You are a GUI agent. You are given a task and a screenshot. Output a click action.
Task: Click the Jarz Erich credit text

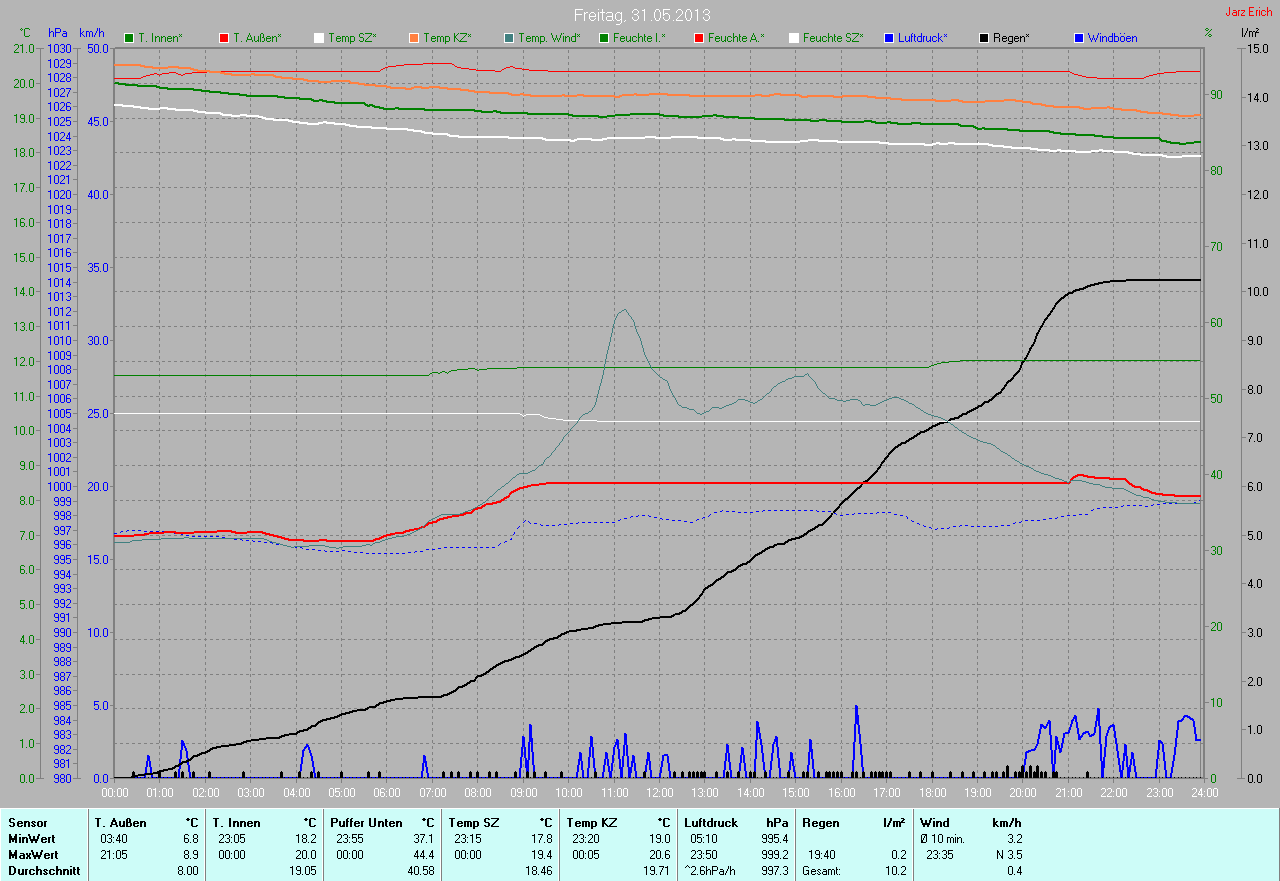[x=1249, y=12]
